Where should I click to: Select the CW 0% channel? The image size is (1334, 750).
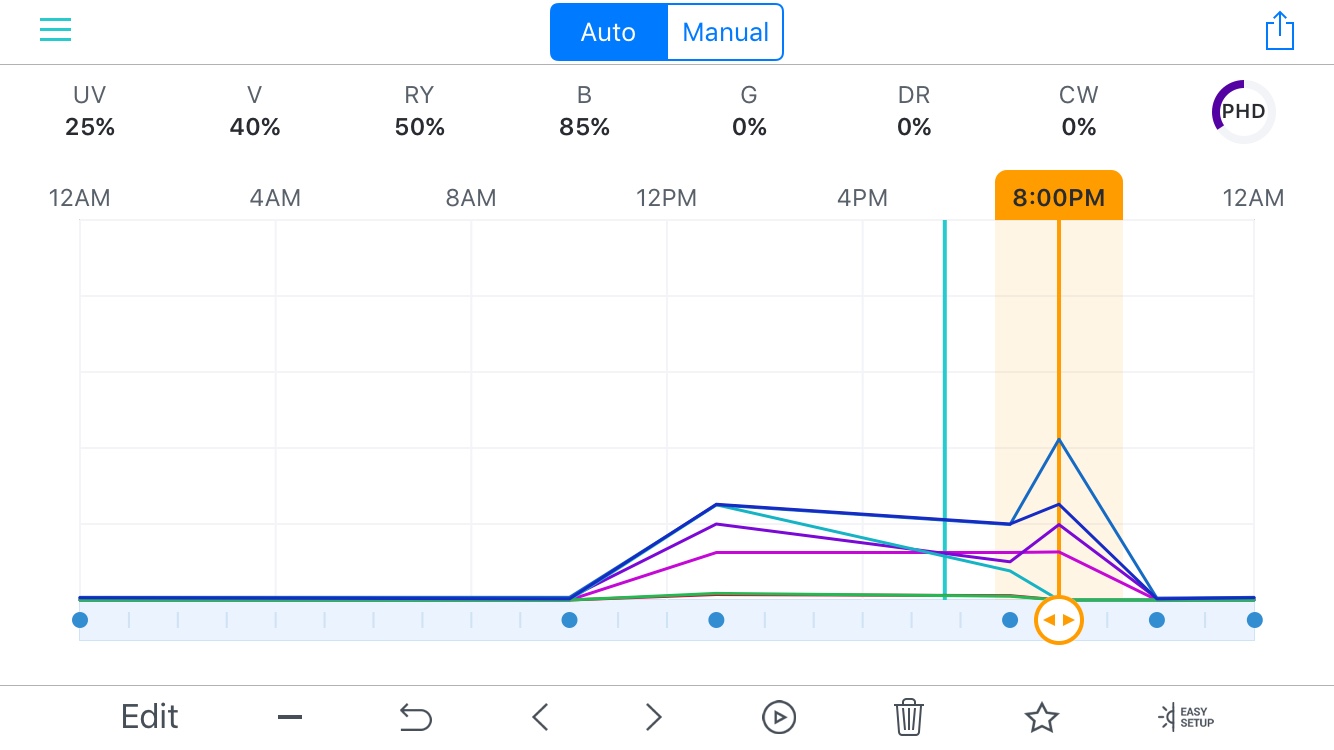tap(1079, 111)
